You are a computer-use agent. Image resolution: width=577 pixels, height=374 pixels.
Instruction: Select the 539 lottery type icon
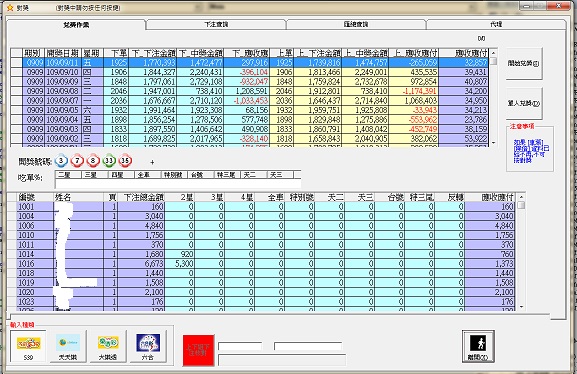[x=28, y=346]
